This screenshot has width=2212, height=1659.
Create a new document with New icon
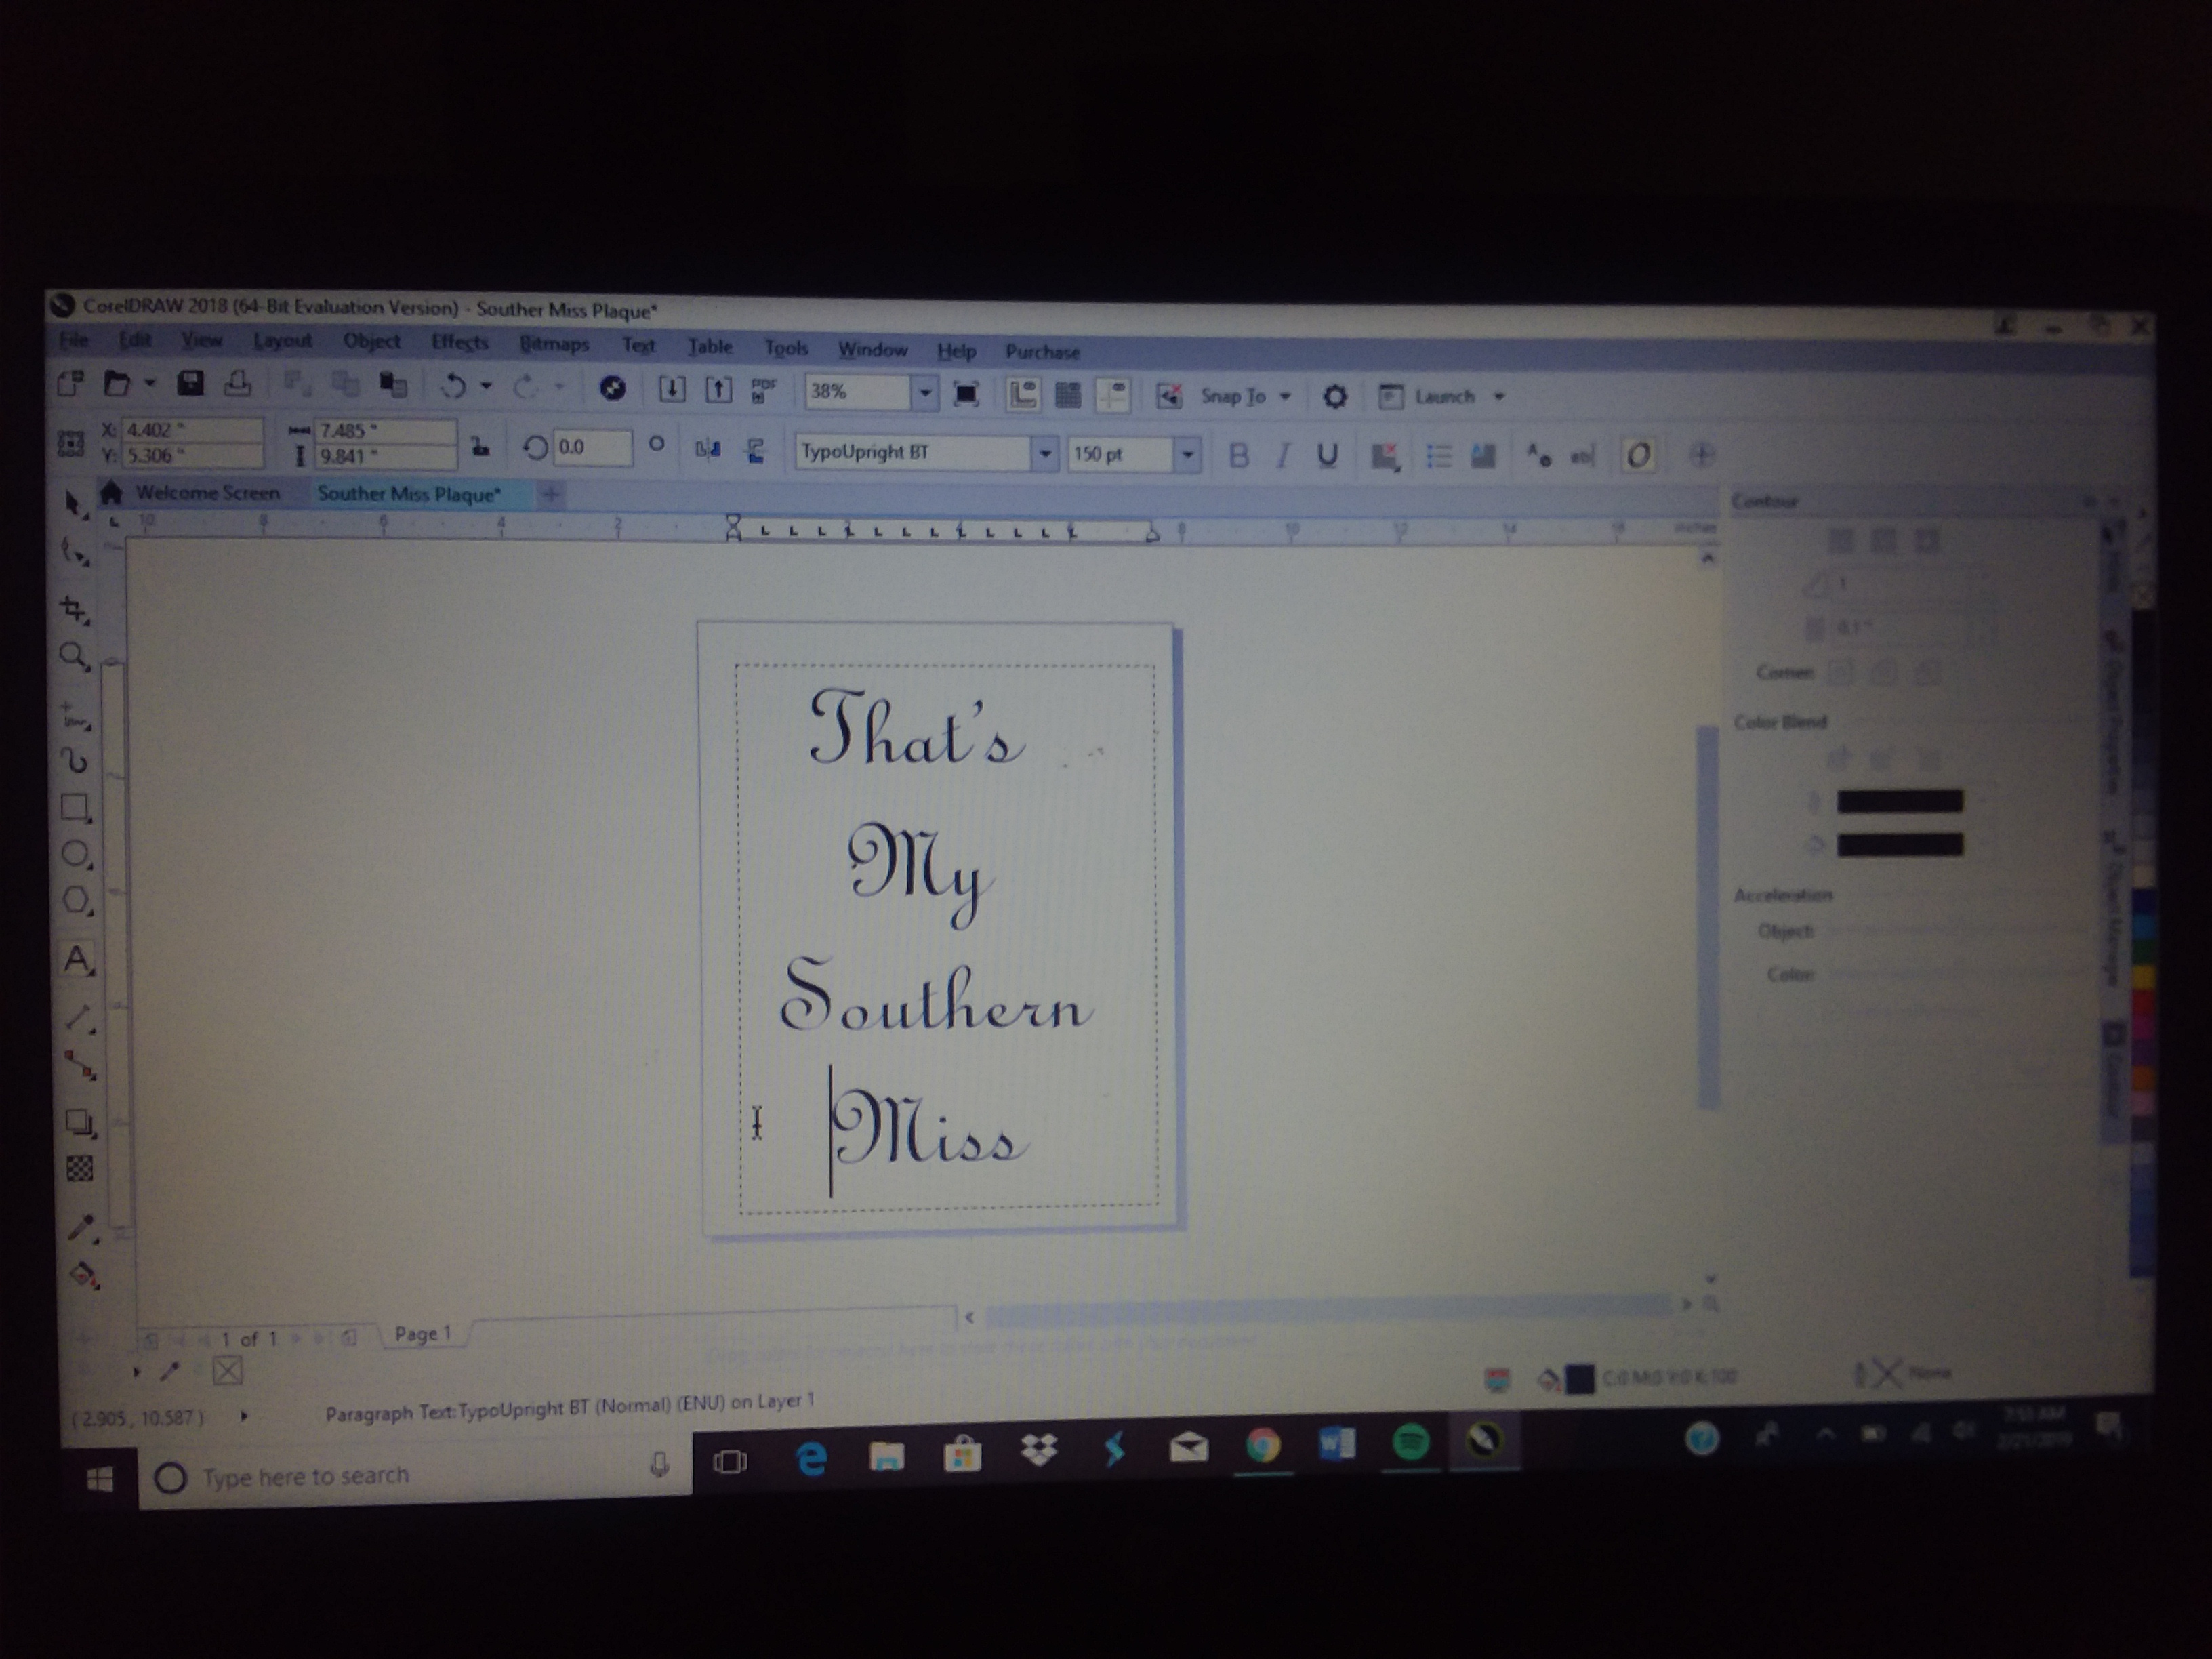tap(70, 384)
